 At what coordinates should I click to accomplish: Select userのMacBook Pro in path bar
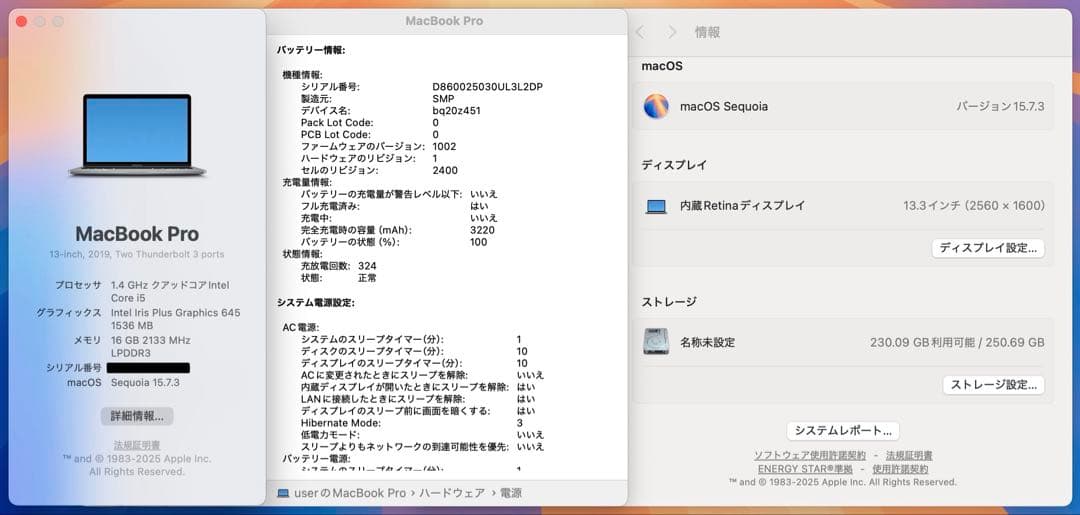click(350, 493)
